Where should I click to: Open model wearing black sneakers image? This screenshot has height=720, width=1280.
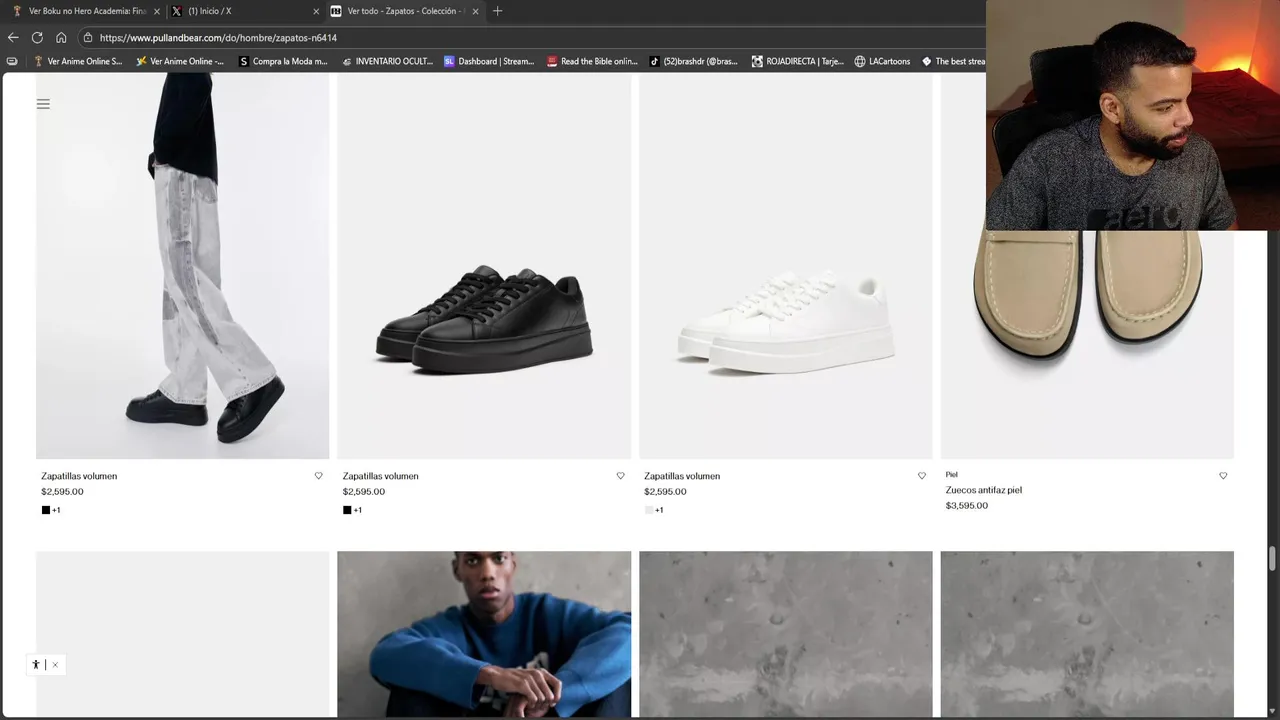coord(182,265)
